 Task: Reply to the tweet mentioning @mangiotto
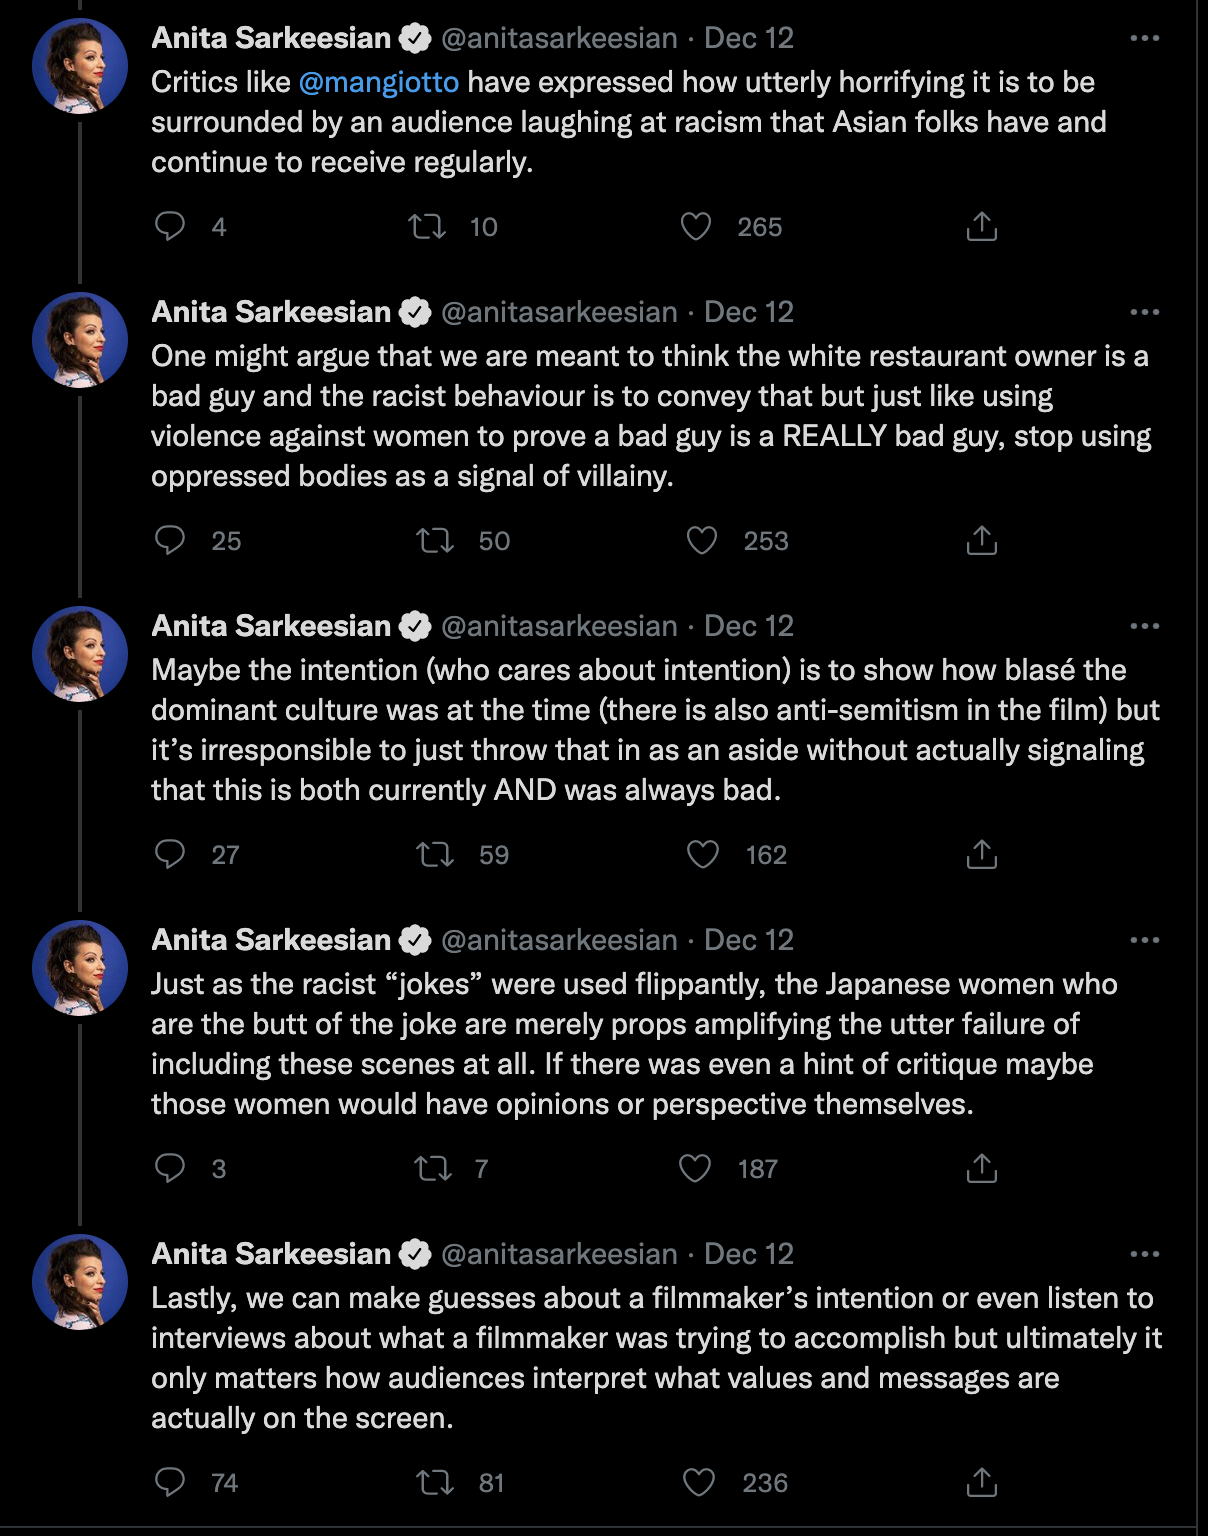pos(170,227)
